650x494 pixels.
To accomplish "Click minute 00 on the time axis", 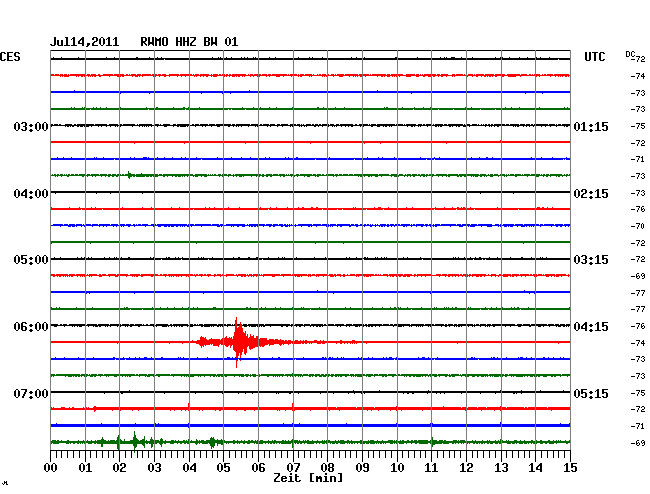I will 51,467.
